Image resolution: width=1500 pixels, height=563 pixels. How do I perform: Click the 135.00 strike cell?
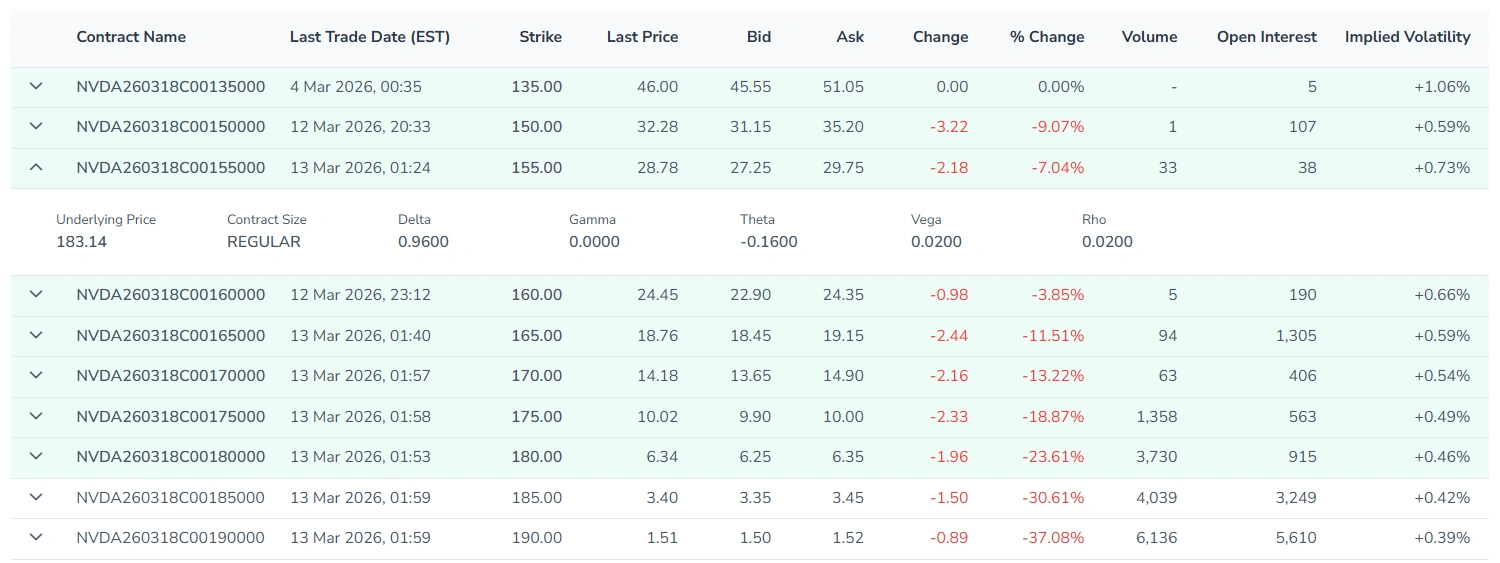click(x=537, y=87)
